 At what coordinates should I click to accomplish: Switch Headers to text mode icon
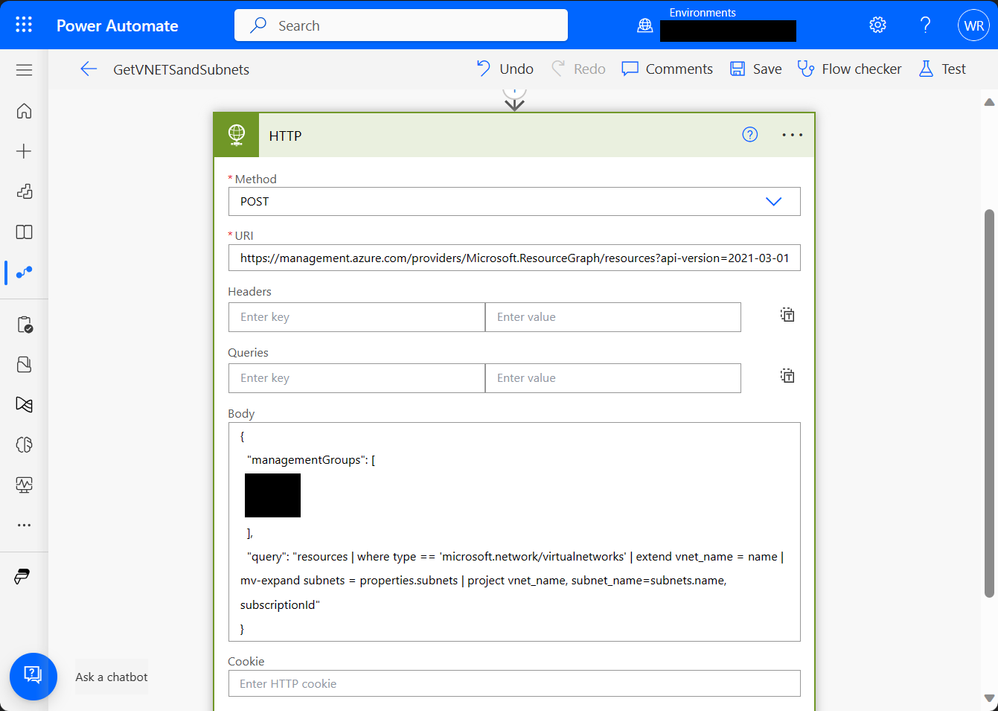(787, 314)
